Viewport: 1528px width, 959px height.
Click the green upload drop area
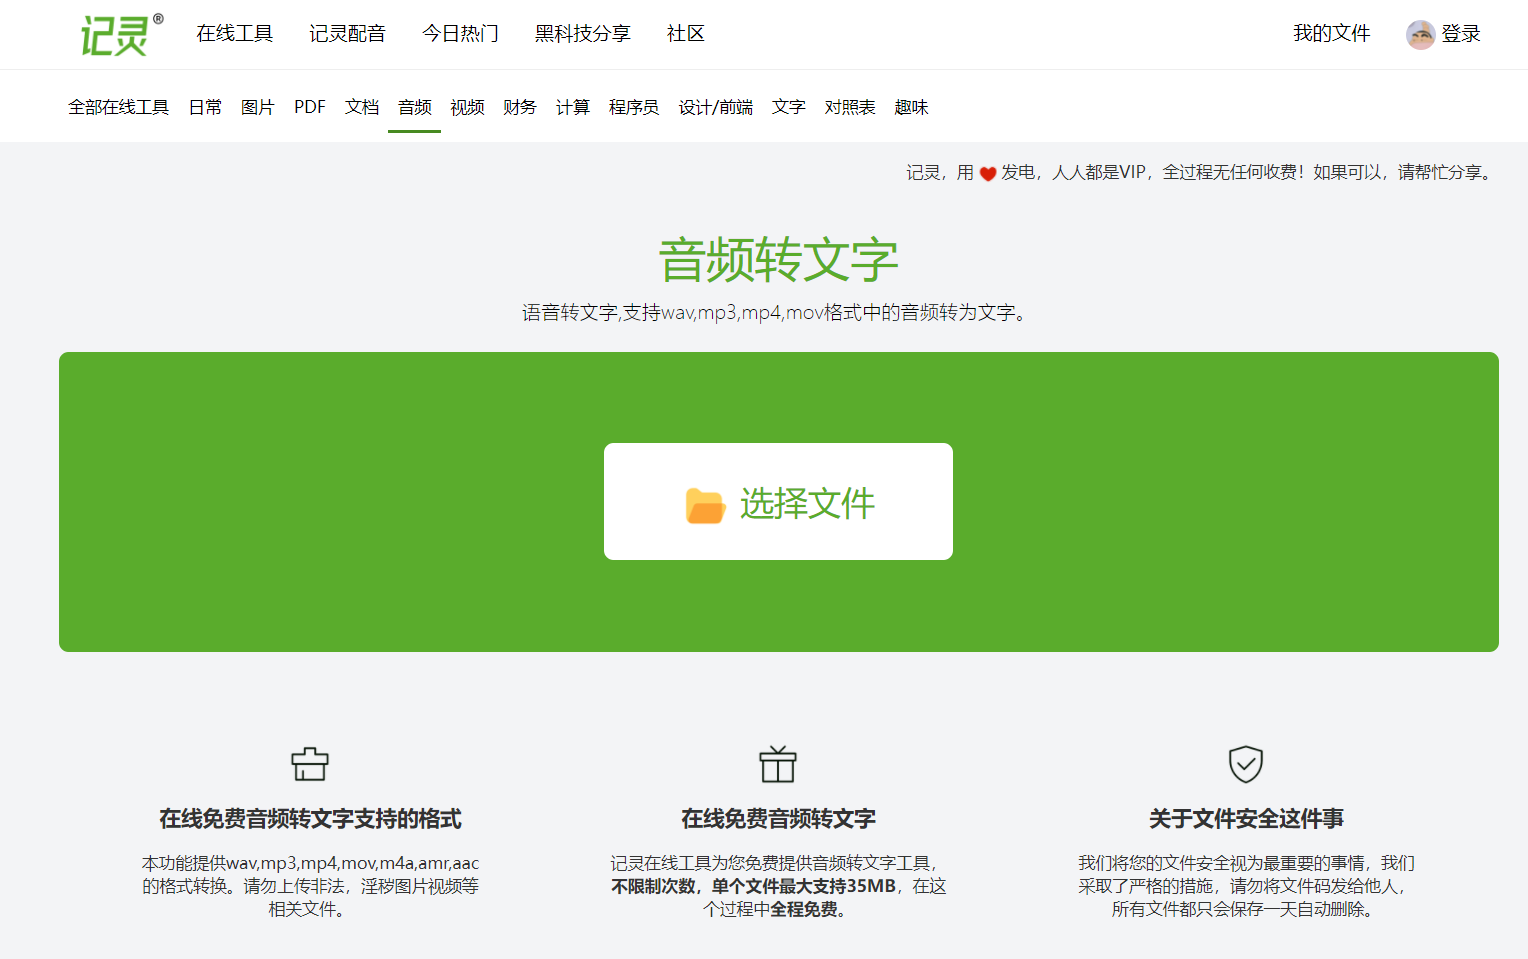point(779,502)
